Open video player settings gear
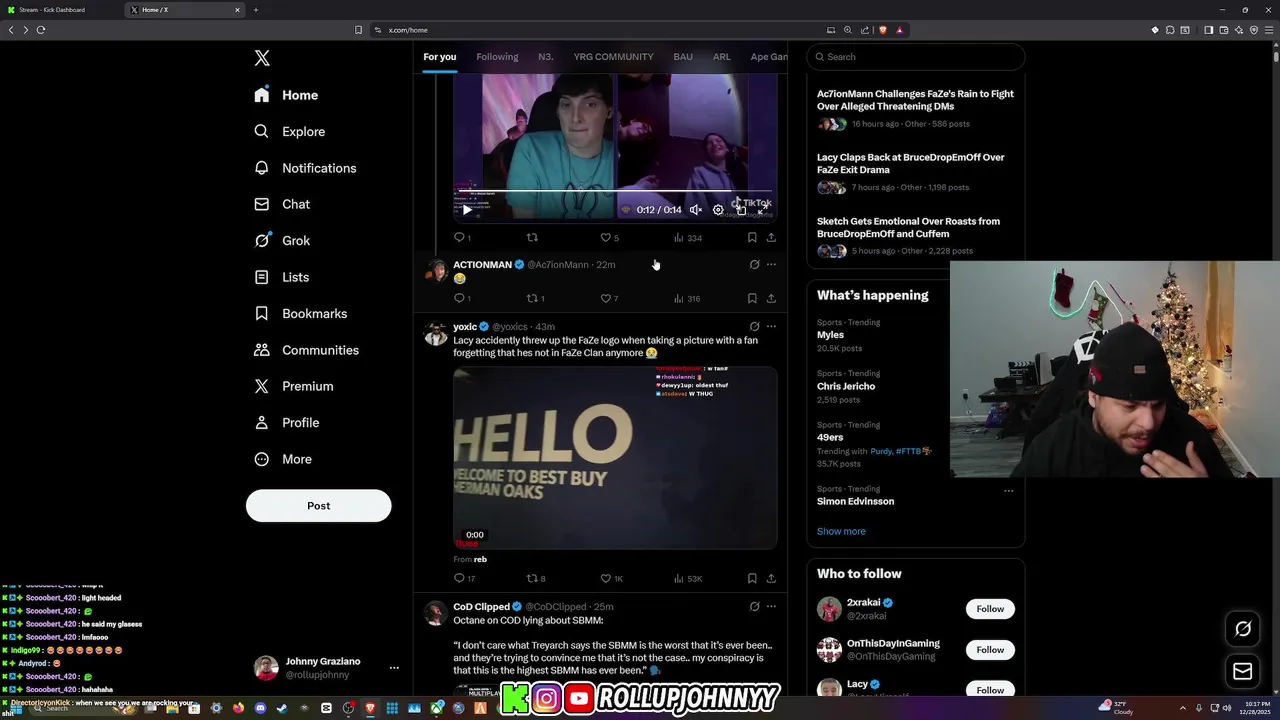The height and width of the screenshot is (720, 1280). point(718,210)
